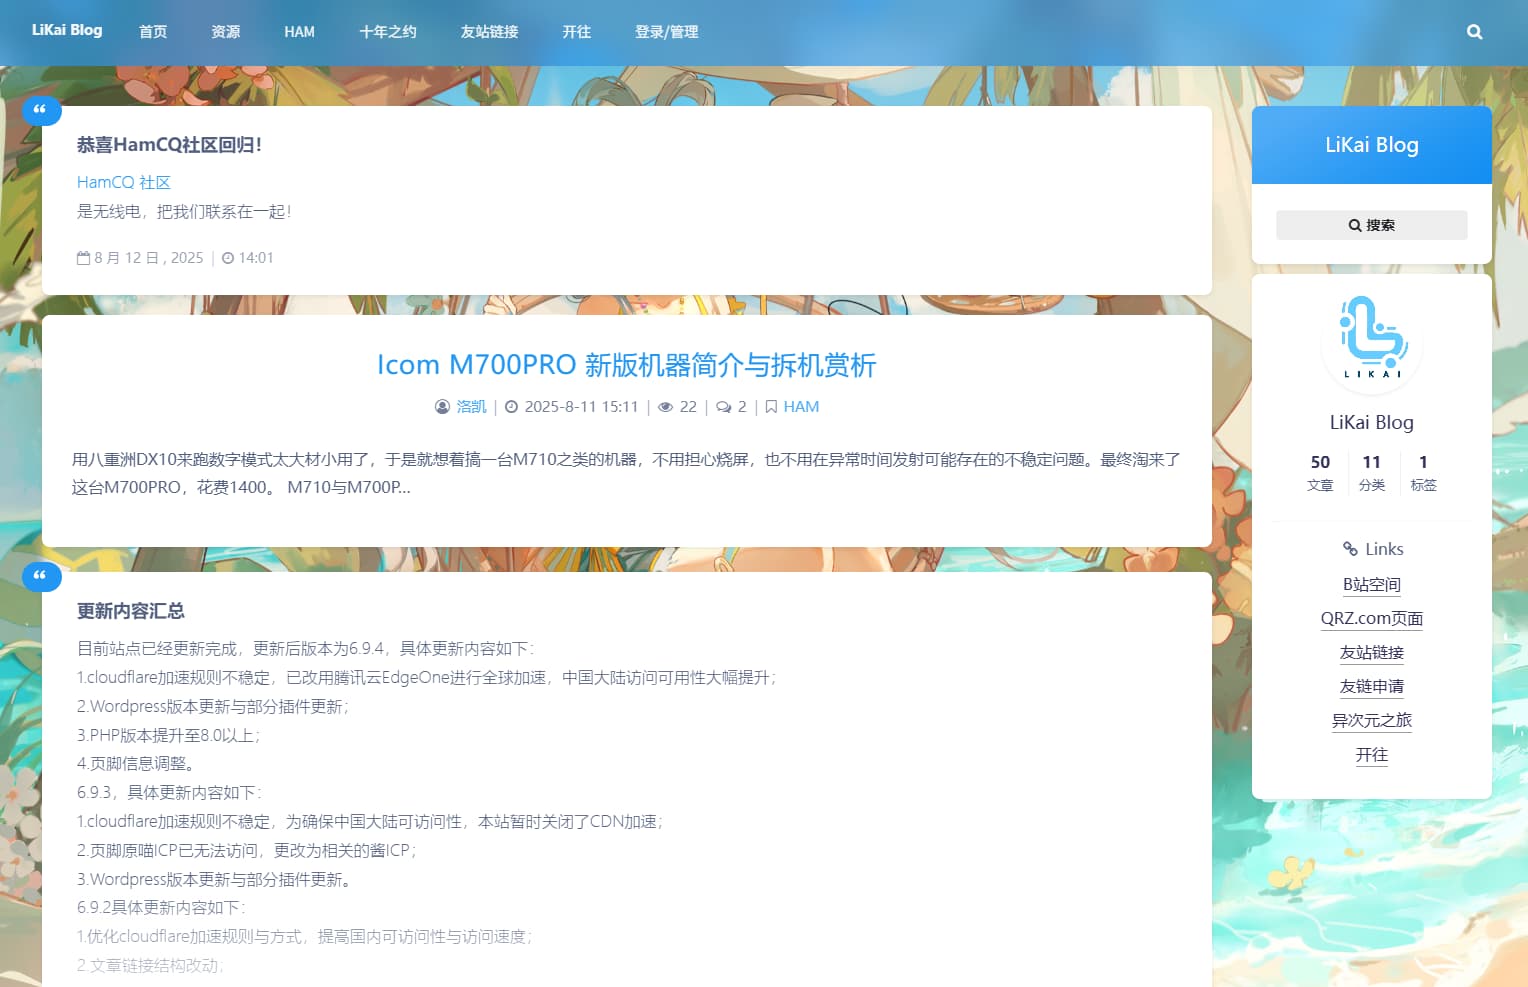Viewport: 1528px width, 987px height.
Task: Select the HAM navigation menu item
Action: point(299,31)
